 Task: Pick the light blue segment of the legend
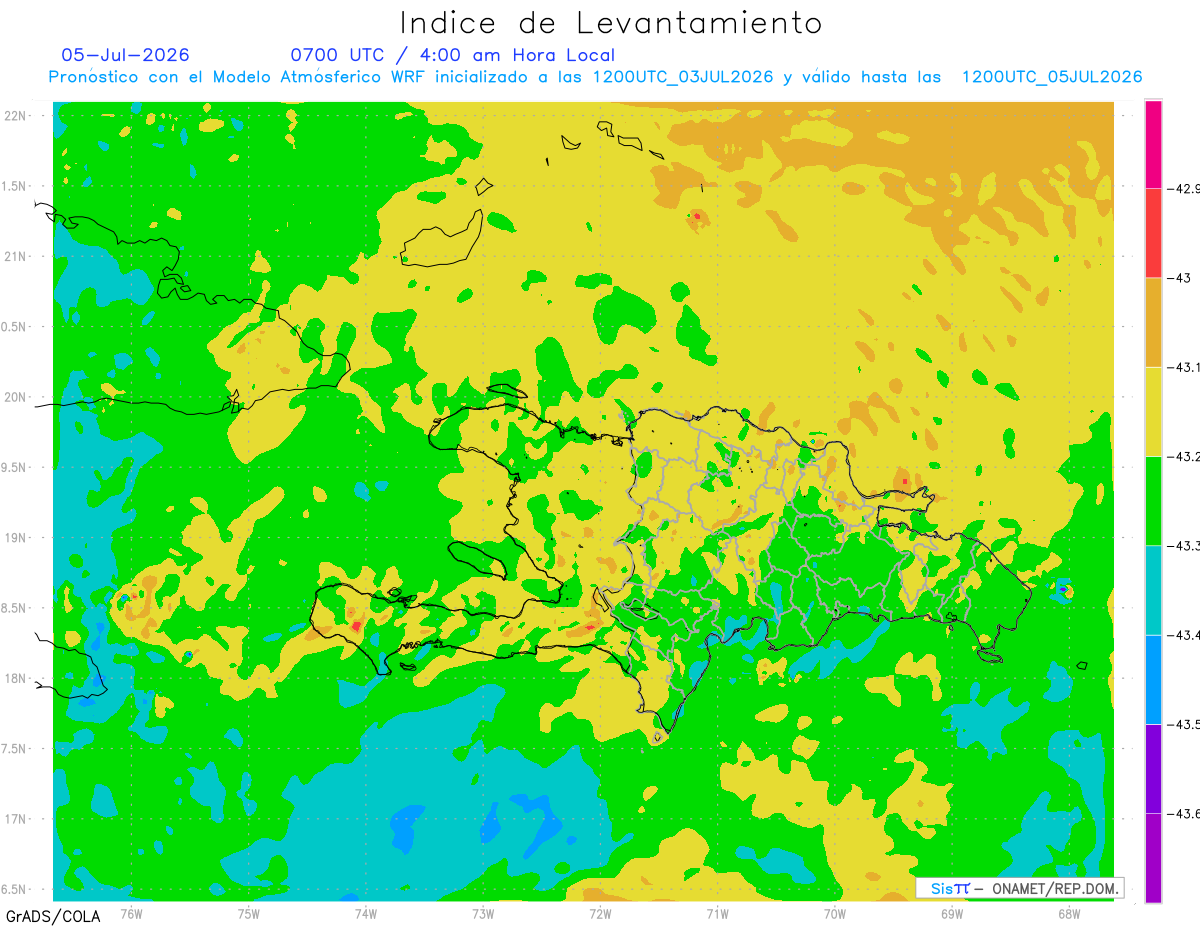point(1153,679)
